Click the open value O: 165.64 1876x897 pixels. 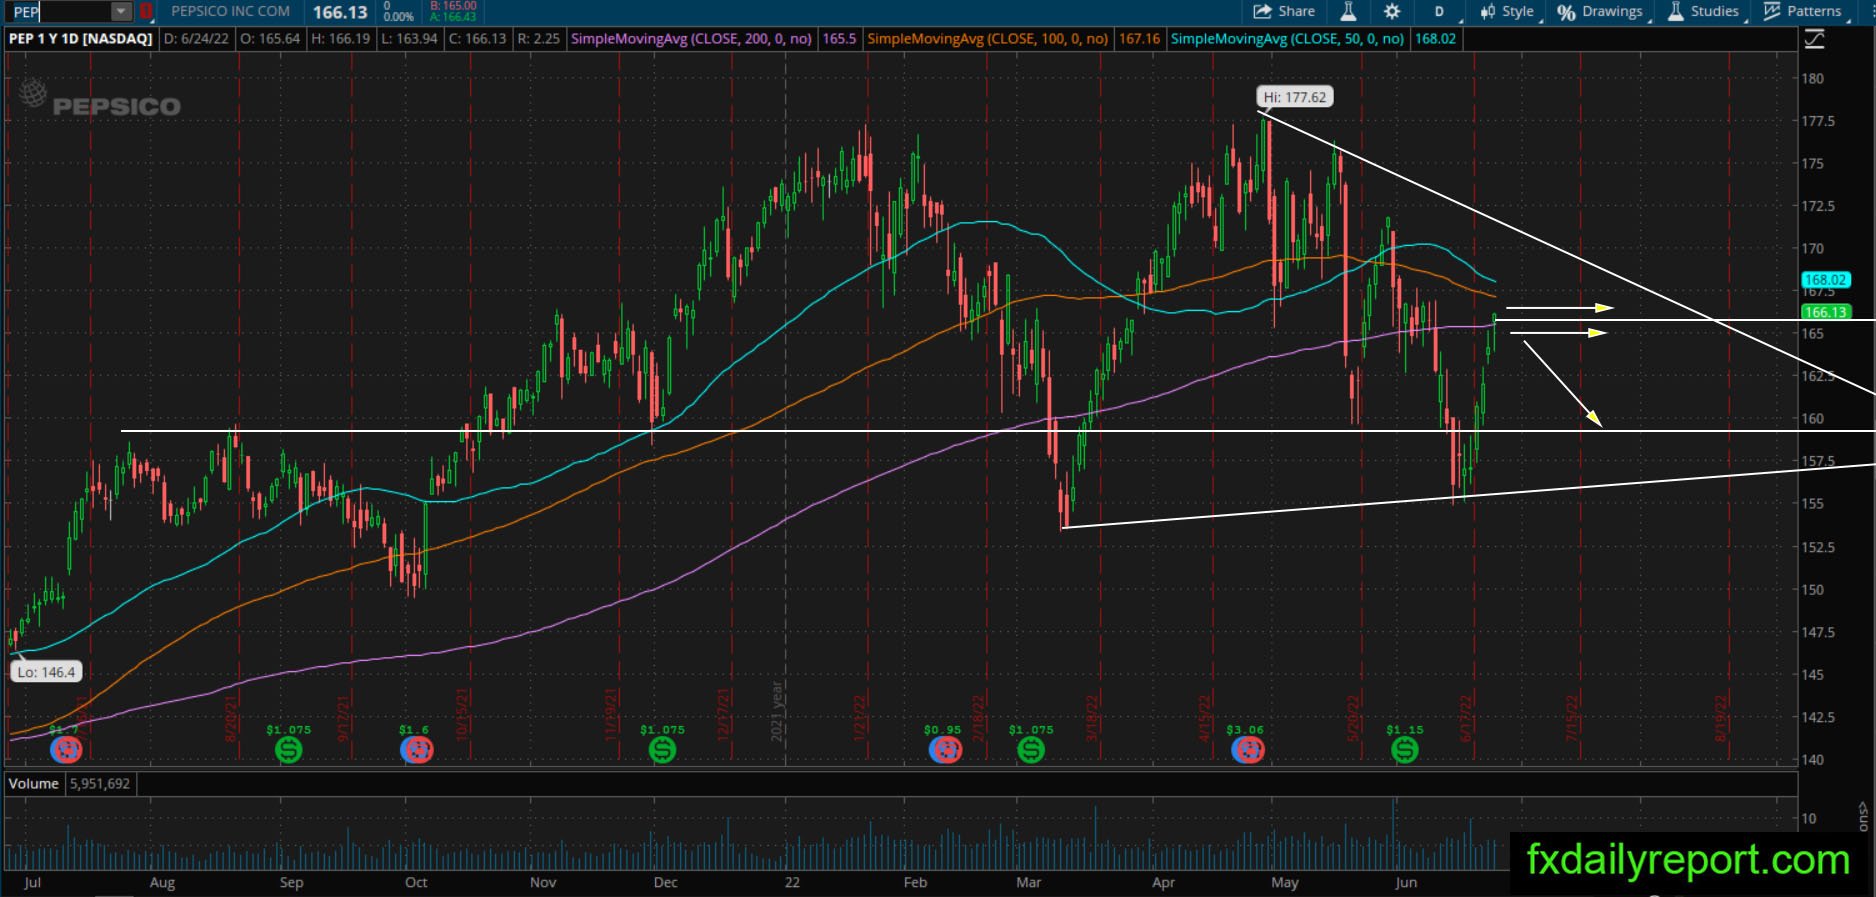pos(269,39)
